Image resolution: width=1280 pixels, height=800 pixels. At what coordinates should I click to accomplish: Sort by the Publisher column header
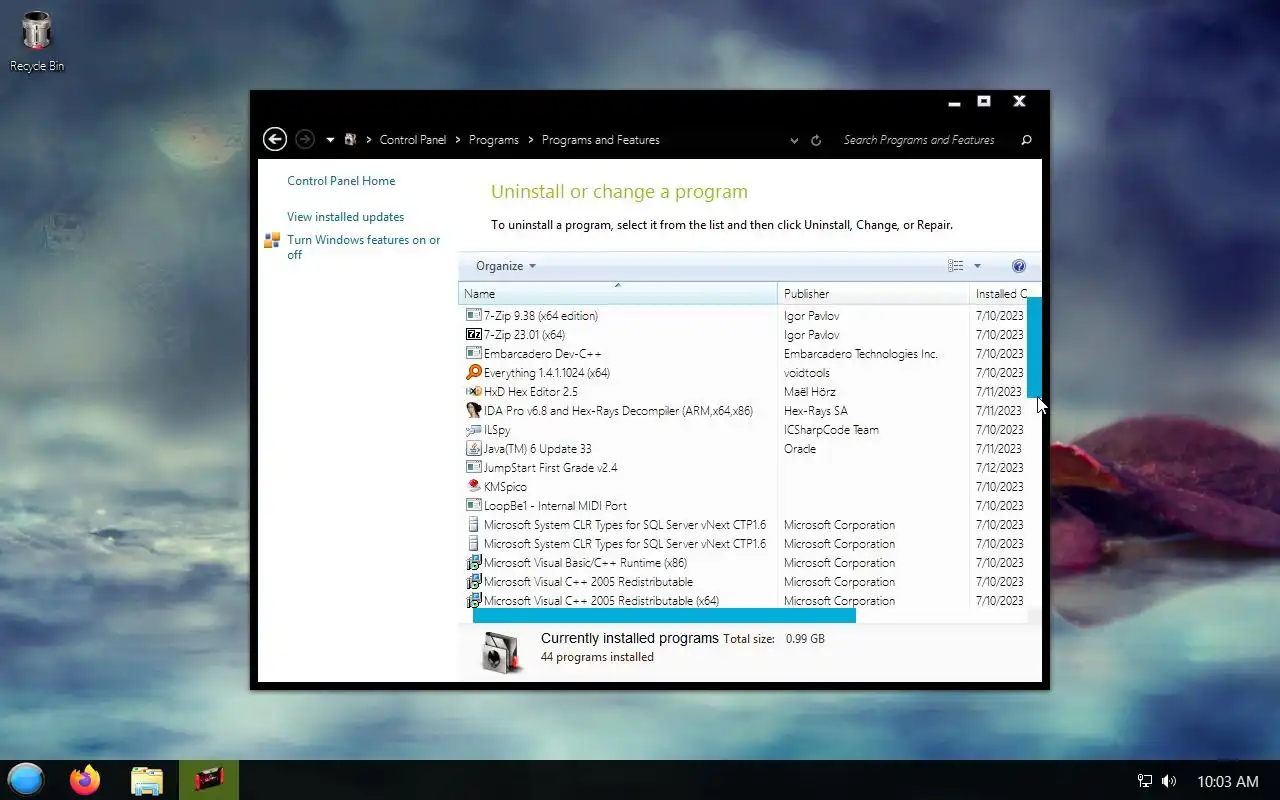[873, 294]
